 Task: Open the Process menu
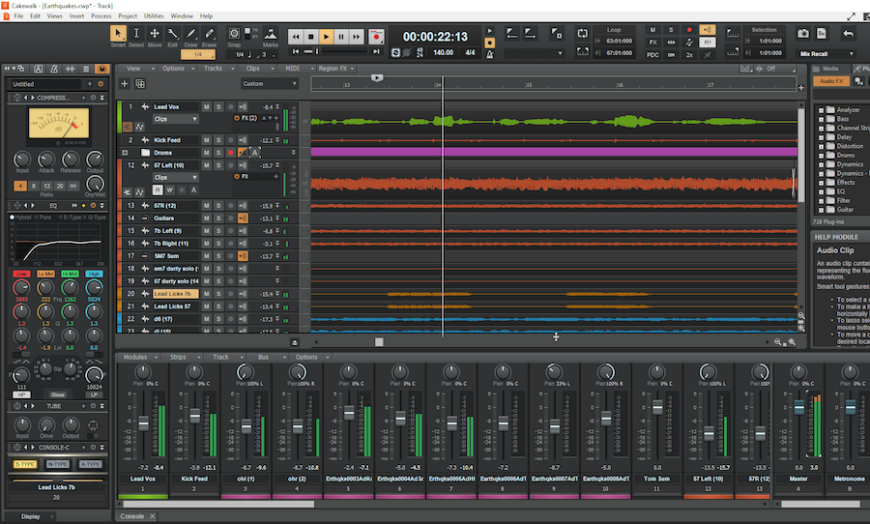coord(101,16)
